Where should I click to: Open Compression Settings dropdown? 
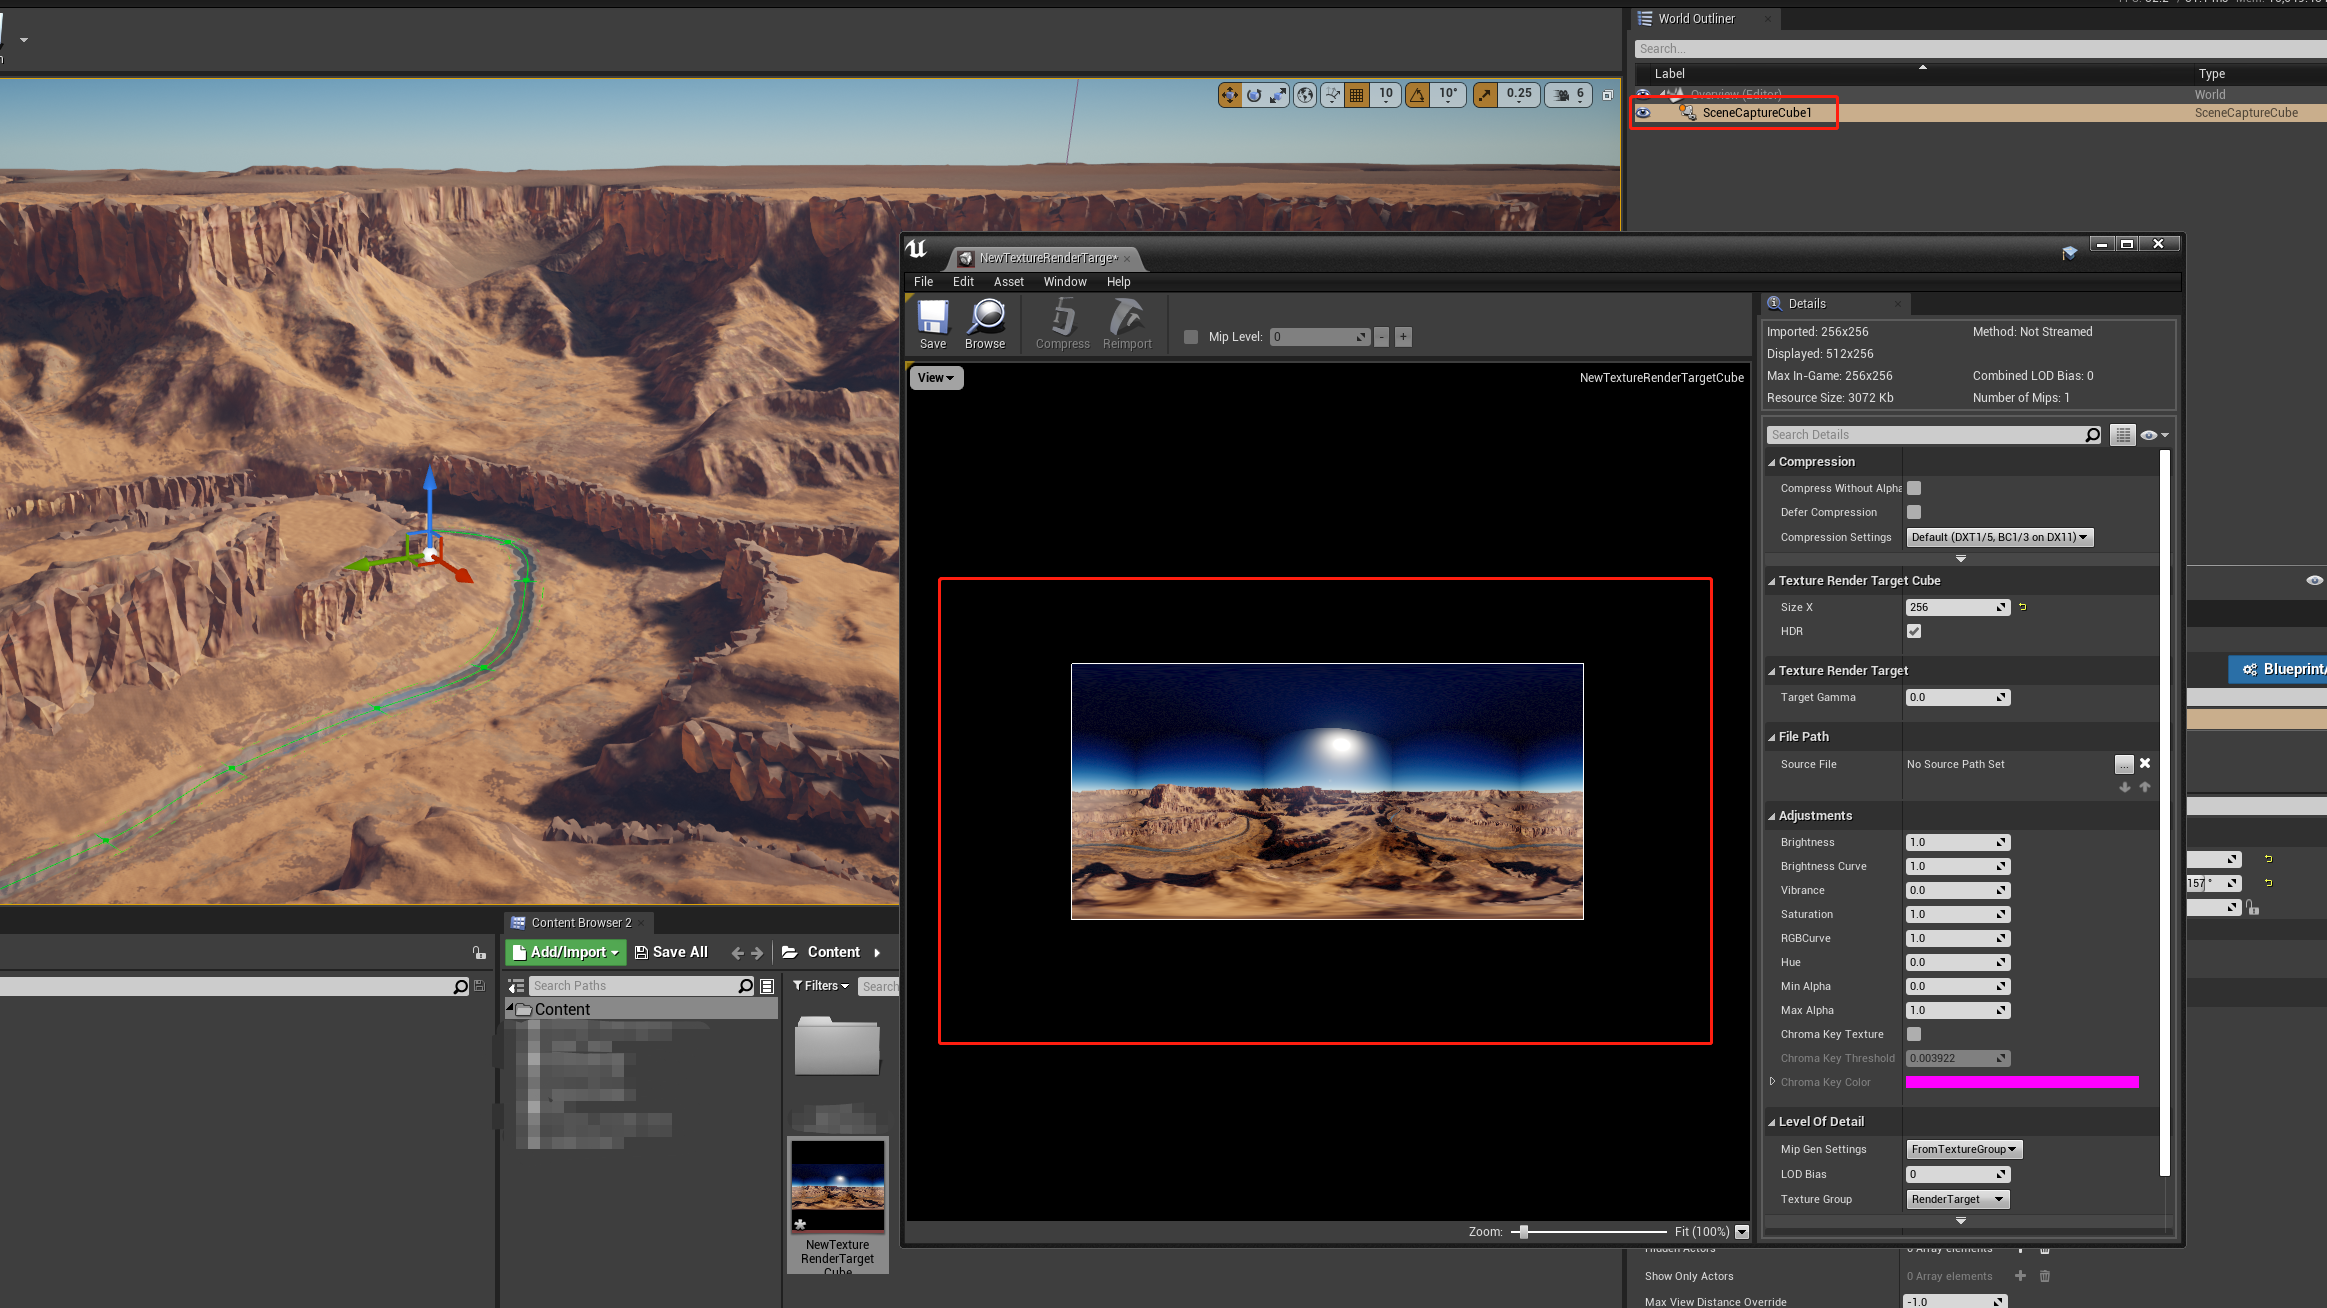[x=1999, y=537]
